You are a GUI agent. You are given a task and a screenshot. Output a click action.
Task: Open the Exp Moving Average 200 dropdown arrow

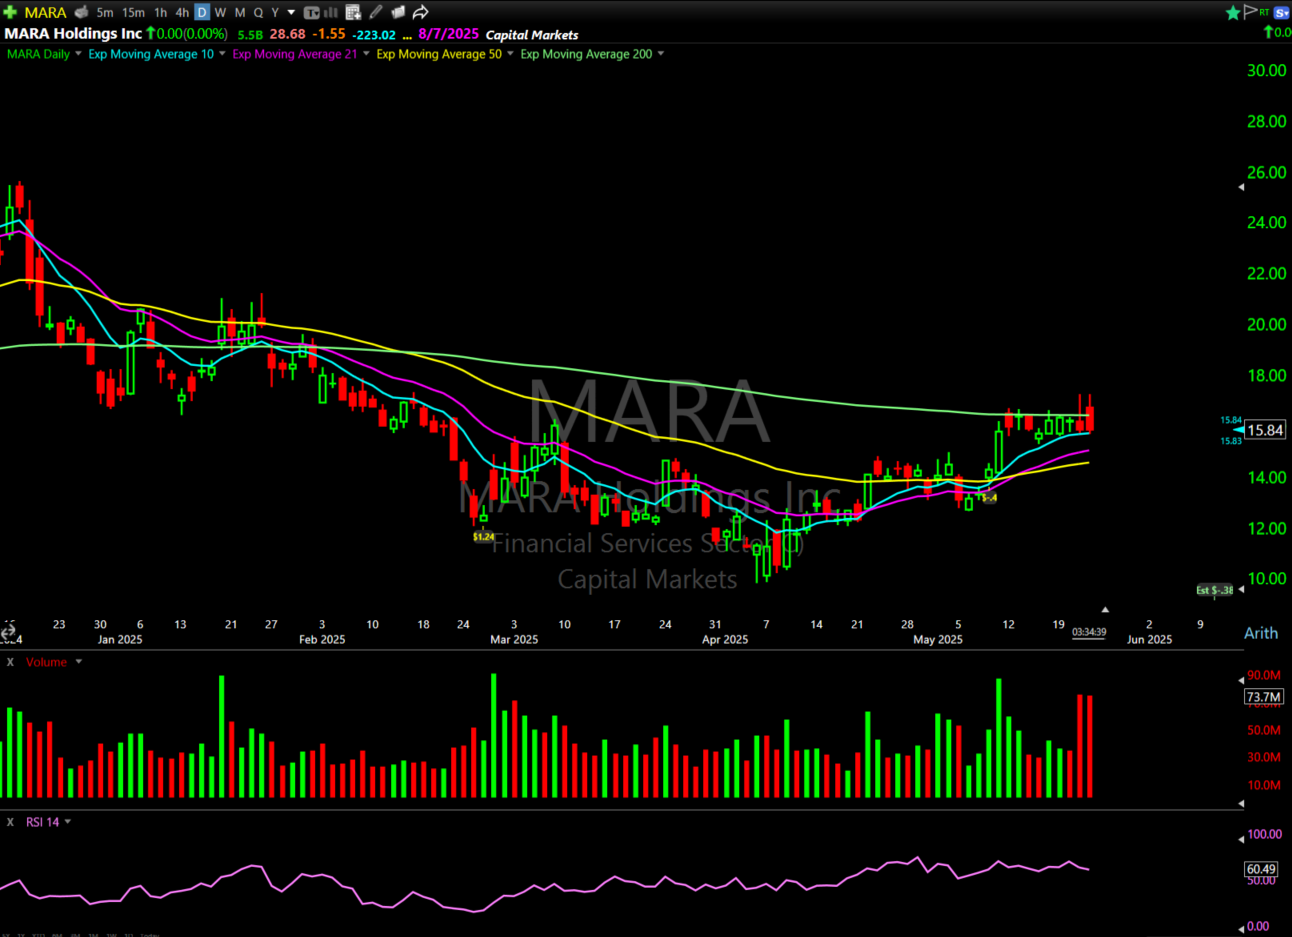click(661, 54)
